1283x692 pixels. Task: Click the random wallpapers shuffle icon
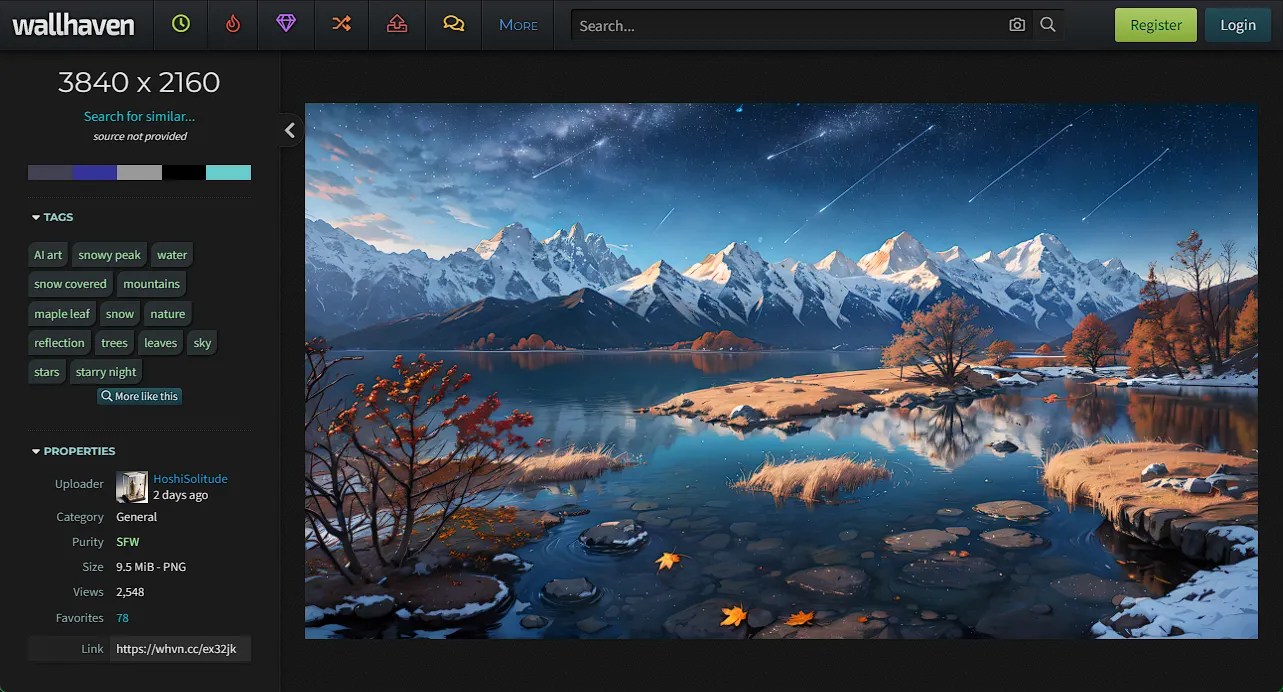click(341, 25)
